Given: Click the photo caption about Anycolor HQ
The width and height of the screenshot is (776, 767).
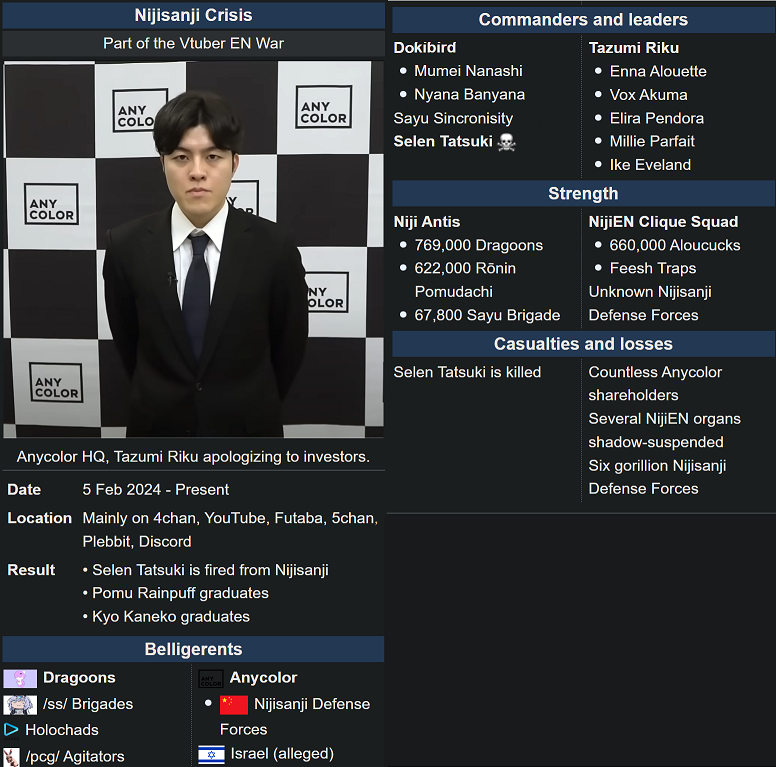Looking at the screenshot, I should coord(194,457).
